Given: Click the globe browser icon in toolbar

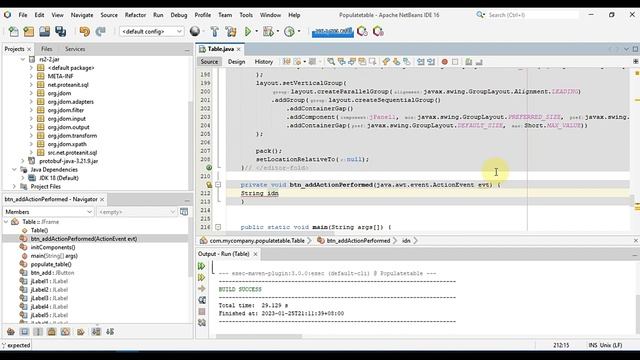Looking at the screenshot, I should [195, 31].
